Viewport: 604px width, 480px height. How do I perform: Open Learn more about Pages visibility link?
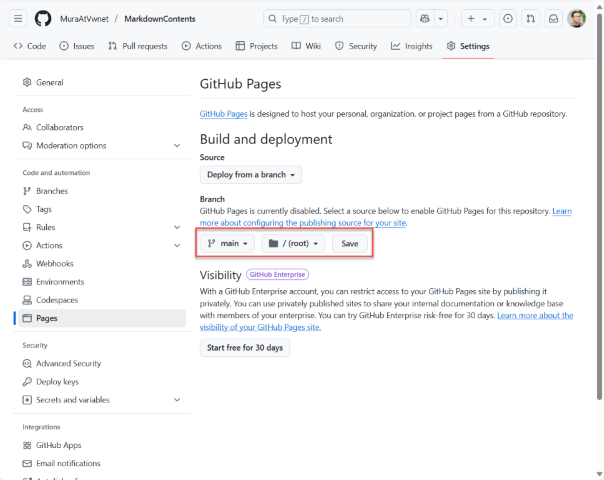(260, 327)
